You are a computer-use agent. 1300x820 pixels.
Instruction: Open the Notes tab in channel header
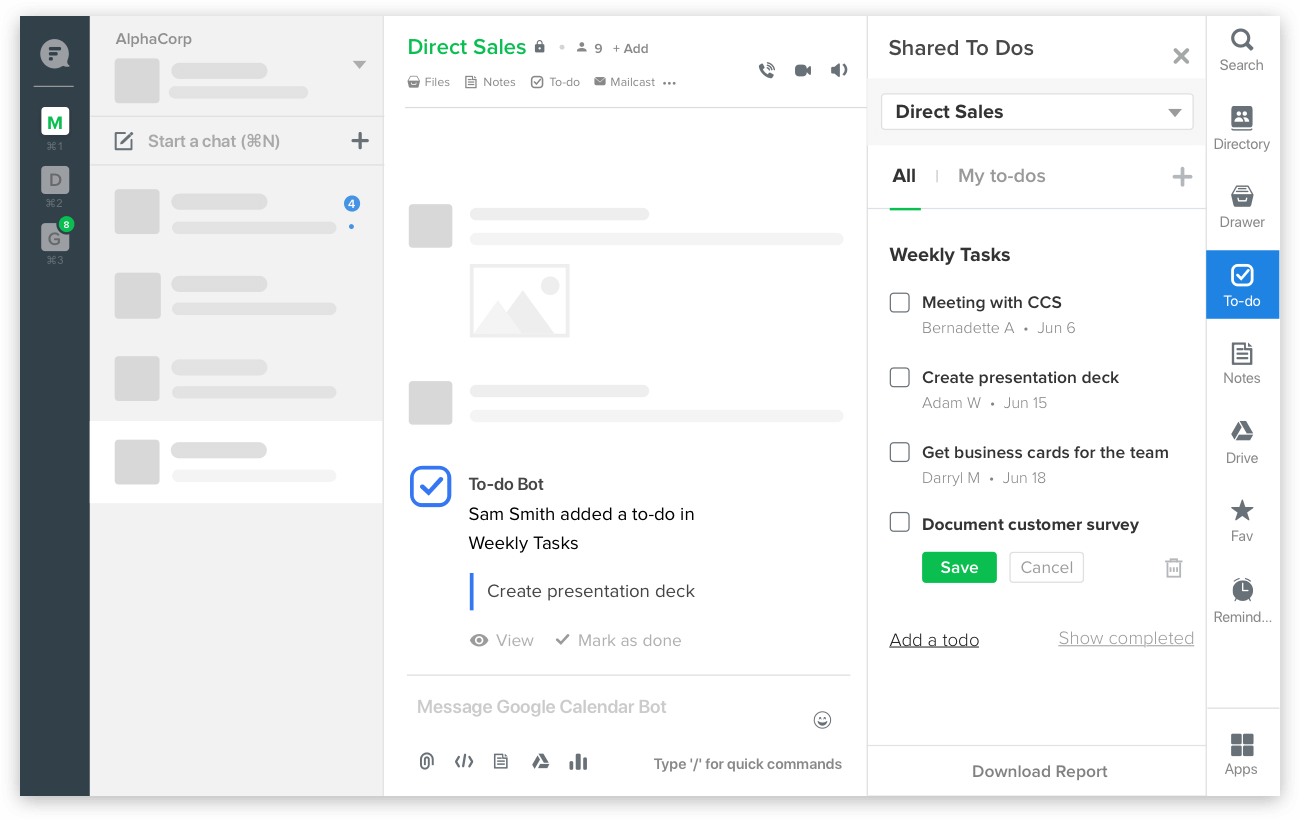(x=490, y=82)
